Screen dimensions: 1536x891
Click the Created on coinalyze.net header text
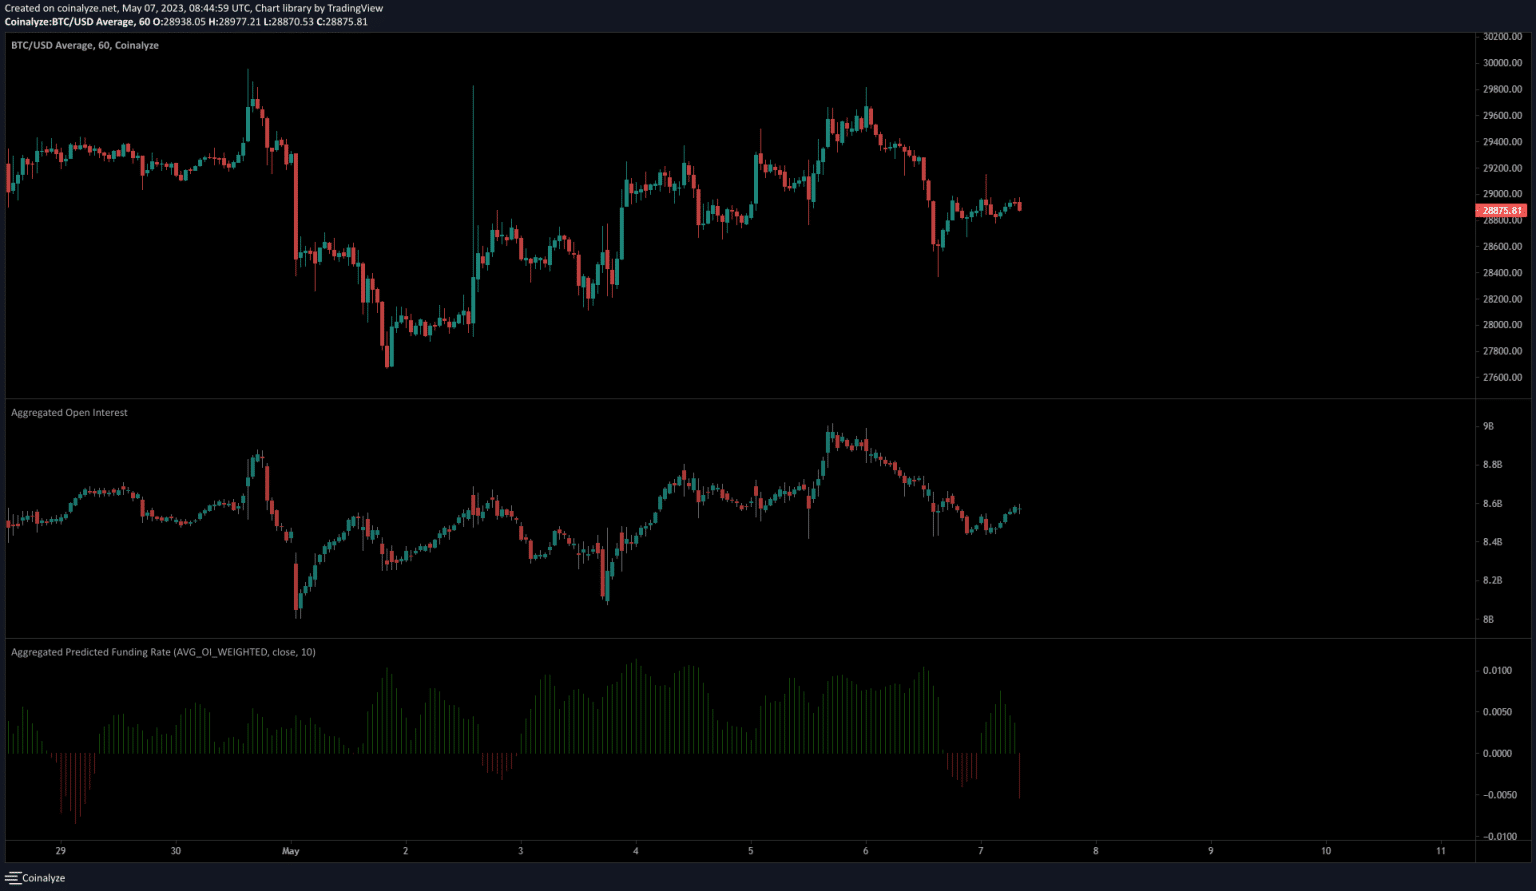click(x=193, y=8)
